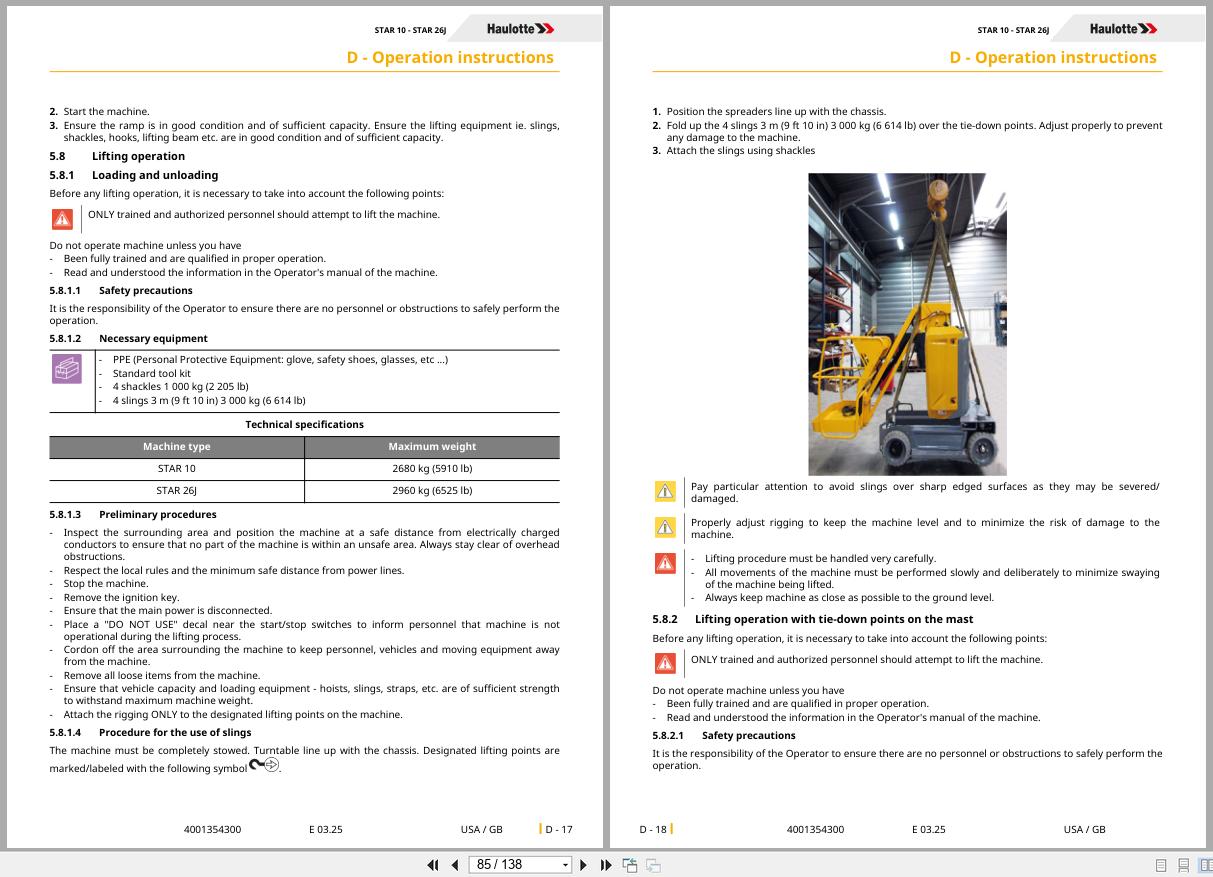Screen dimensions: 1213x877
Task: Click the '5.8.2.1 Safety precautions' heading
Action: (724, 735)
